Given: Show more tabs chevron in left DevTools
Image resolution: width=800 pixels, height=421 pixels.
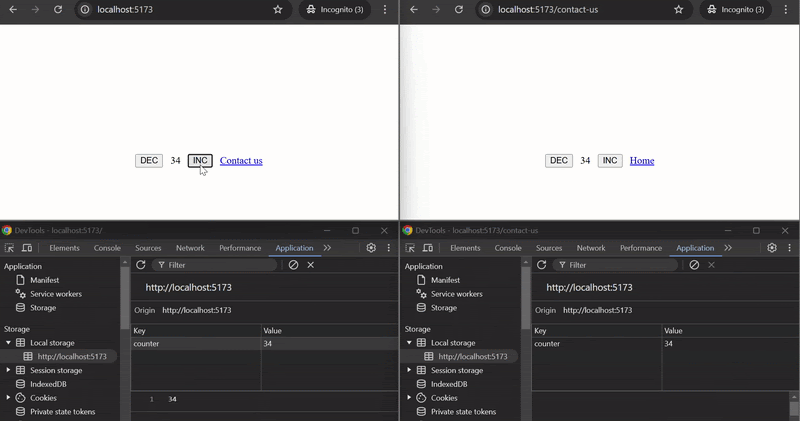Looking at the screenshot, I should click(x=327, y=248).
